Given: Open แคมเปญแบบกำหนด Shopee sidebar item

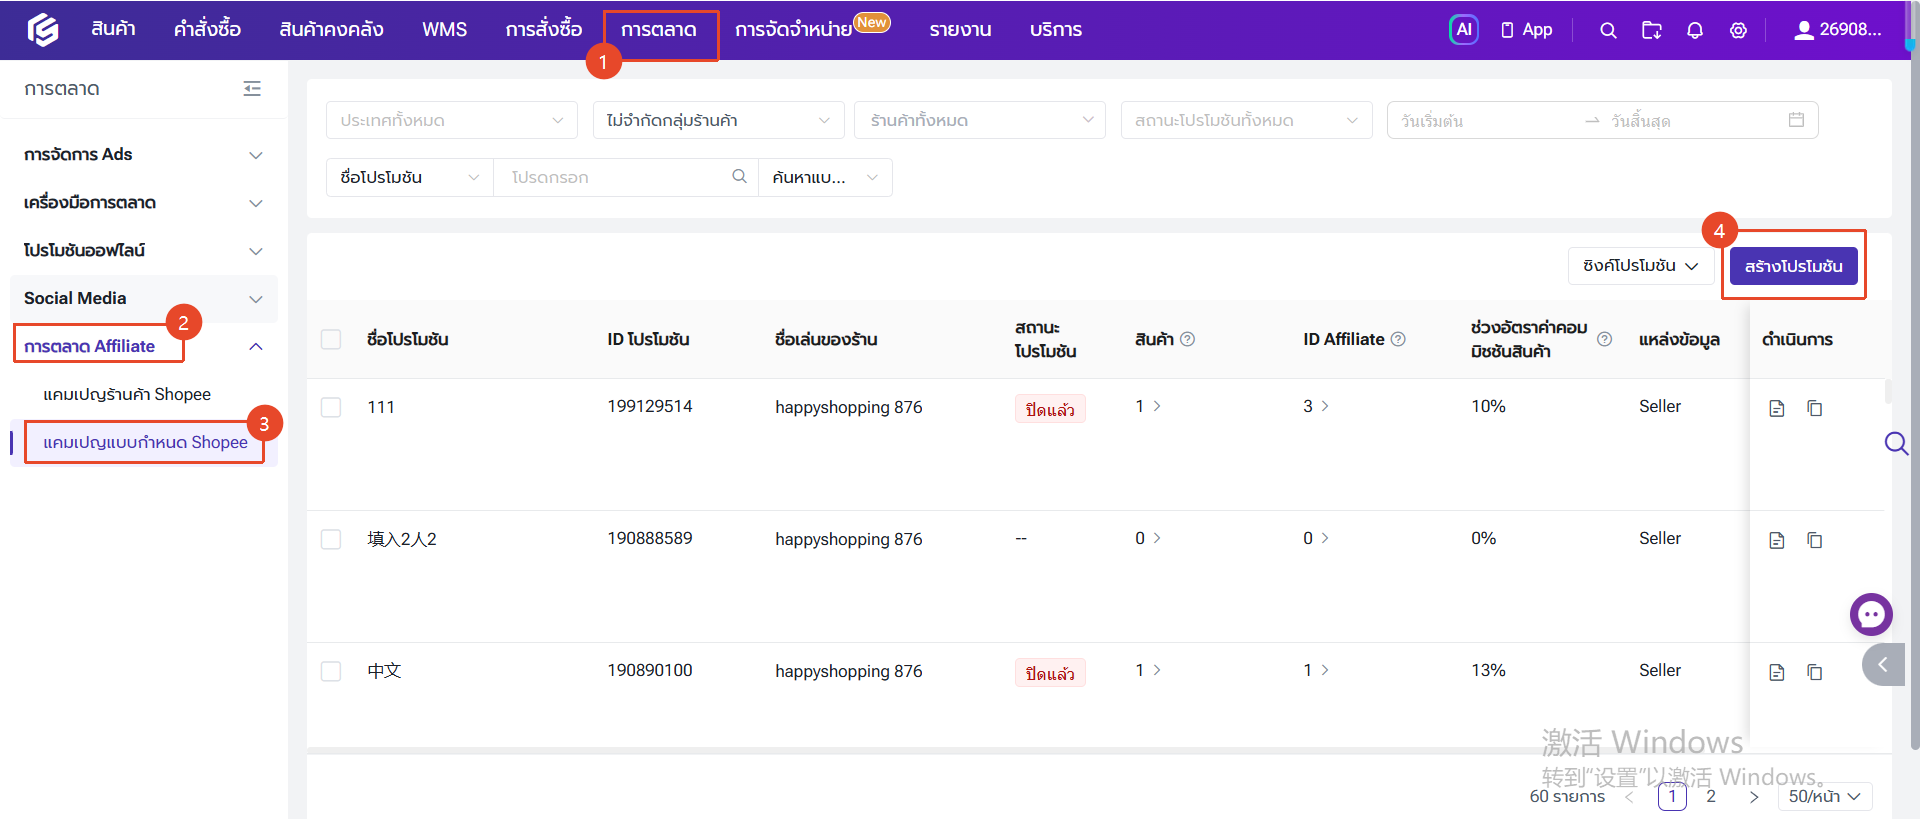Looking at the screenshot, I should pos(145,442).
